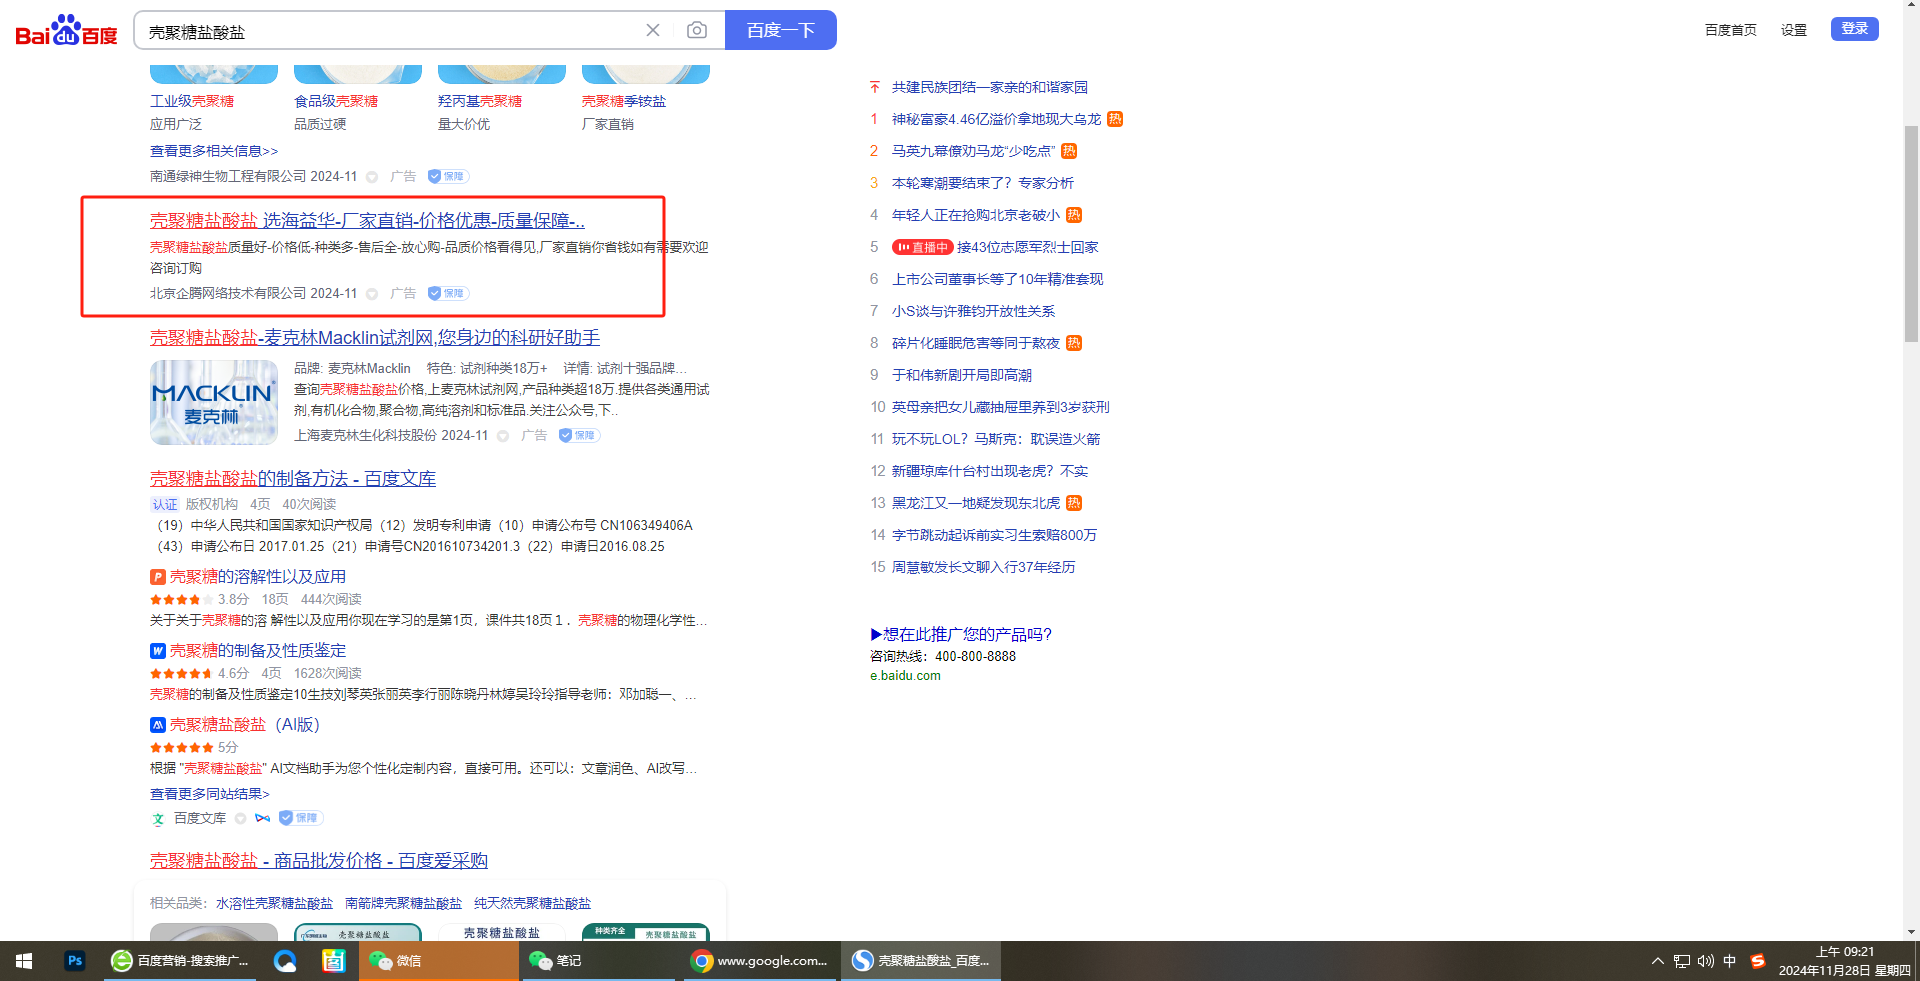Open the Windows Start menu
1920x981 pixels.
pos(24,961)
